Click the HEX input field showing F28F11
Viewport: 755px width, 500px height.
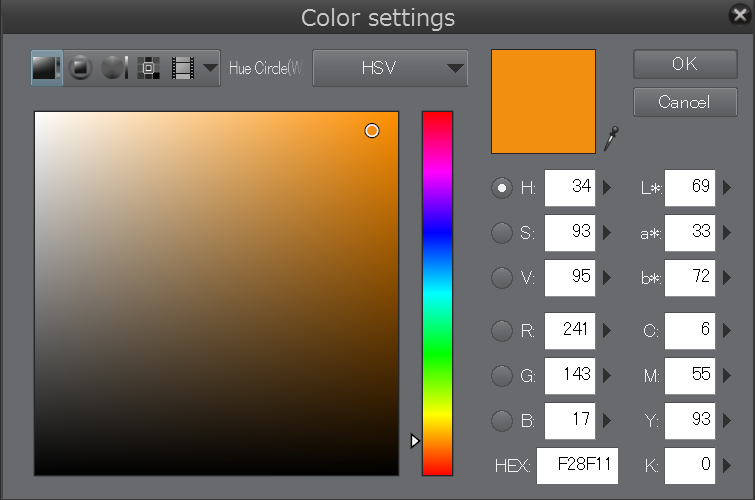[577, 465]
